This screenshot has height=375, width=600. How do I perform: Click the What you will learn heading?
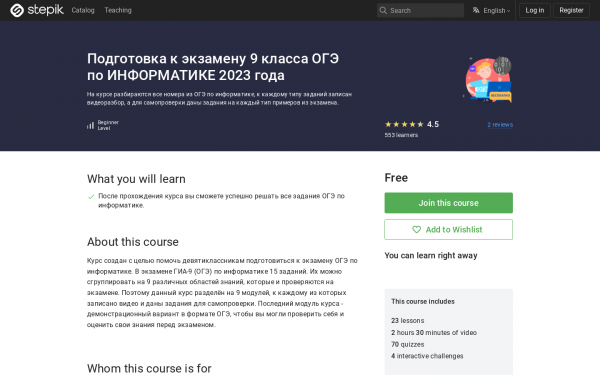pyautogui.click(x=136, y=179)
